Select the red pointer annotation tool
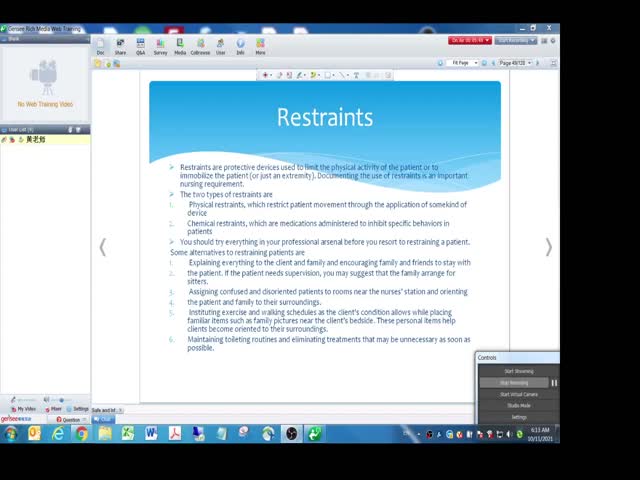 (266, 75)
